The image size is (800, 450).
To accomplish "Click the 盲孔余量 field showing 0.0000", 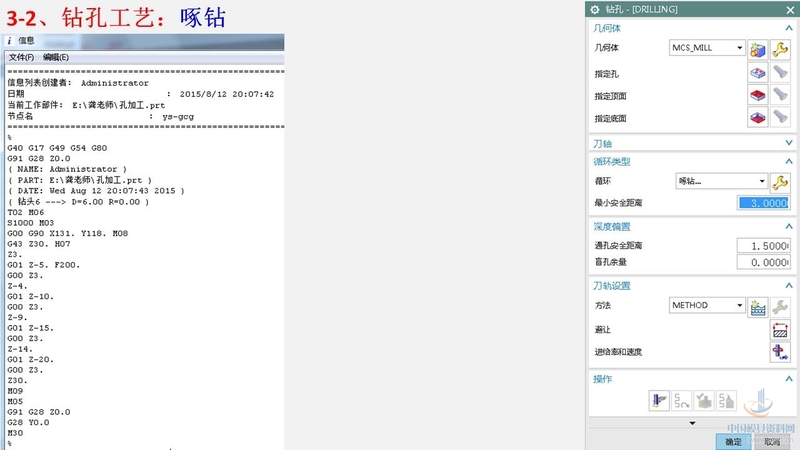I will pyautogui.click(x=763, y=262).
